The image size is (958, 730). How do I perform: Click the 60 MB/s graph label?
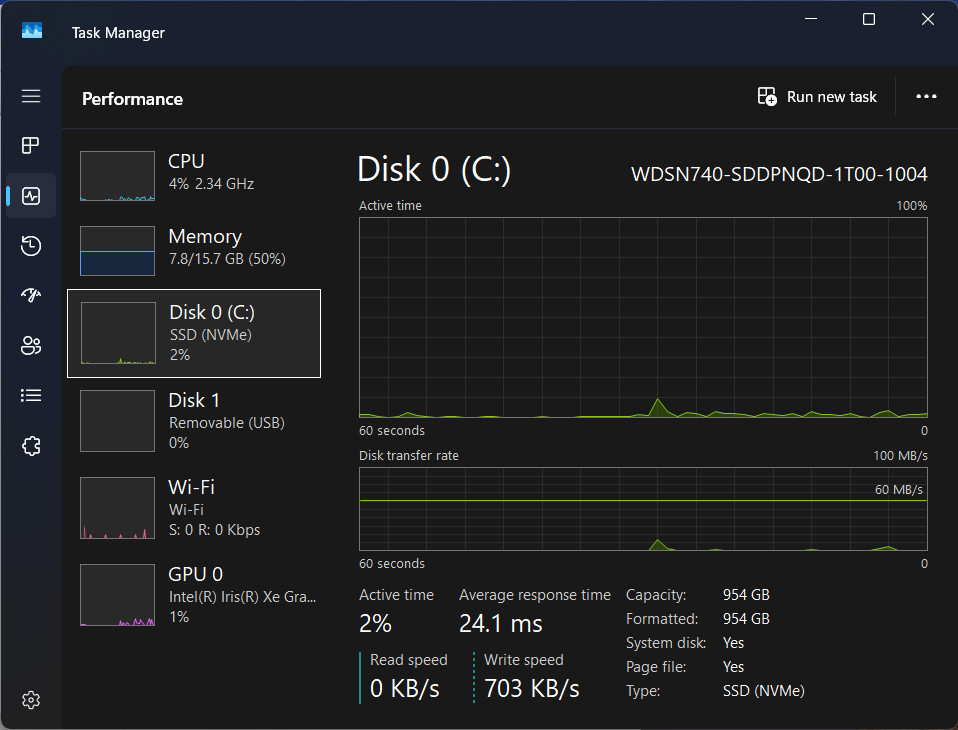(x=899, y=490)
